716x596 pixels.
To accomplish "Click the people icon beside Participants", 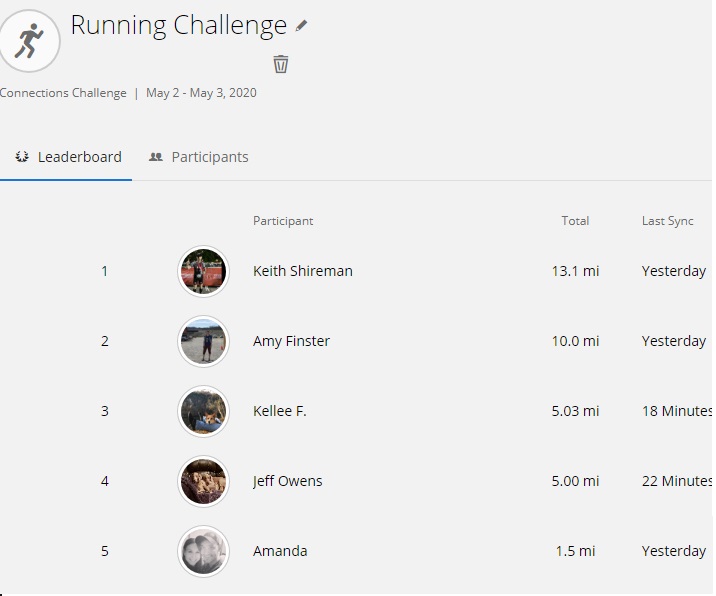I will point(156,157).
